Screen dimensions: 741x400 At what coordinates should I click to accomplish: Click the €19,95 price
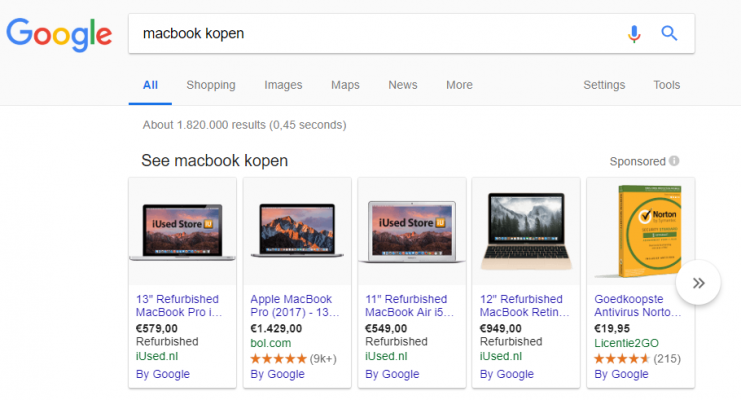pyautogui.click(x=612, y=328)
